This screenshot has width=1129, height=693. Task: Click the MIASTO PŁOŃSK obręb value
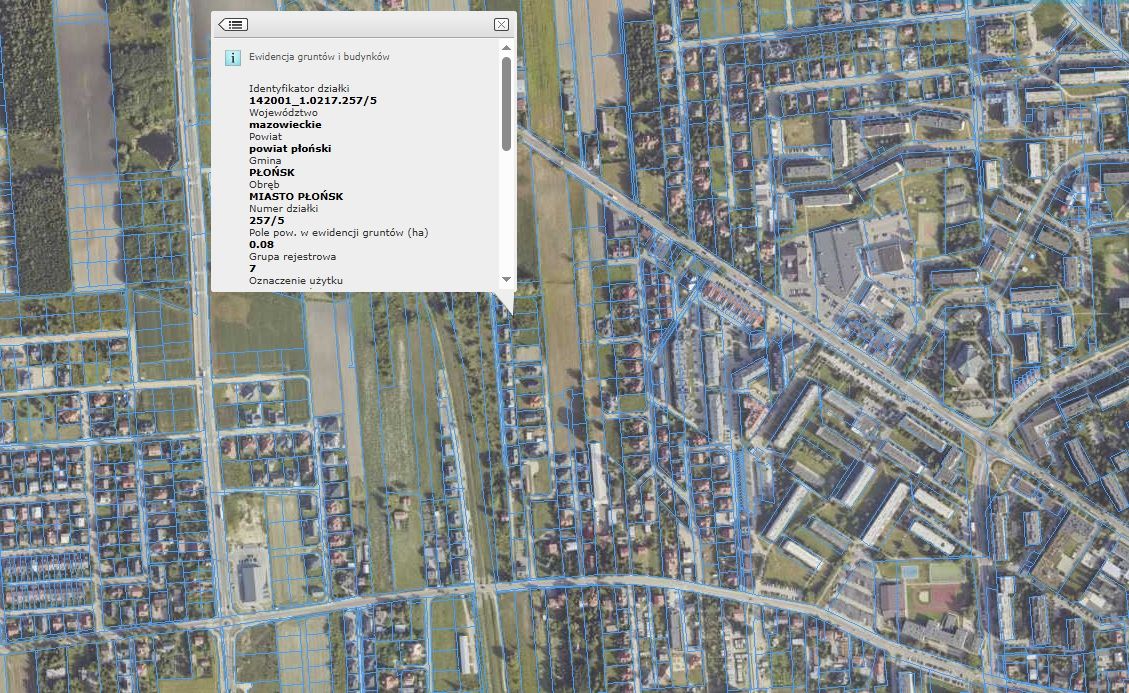[x=295, y=196]
